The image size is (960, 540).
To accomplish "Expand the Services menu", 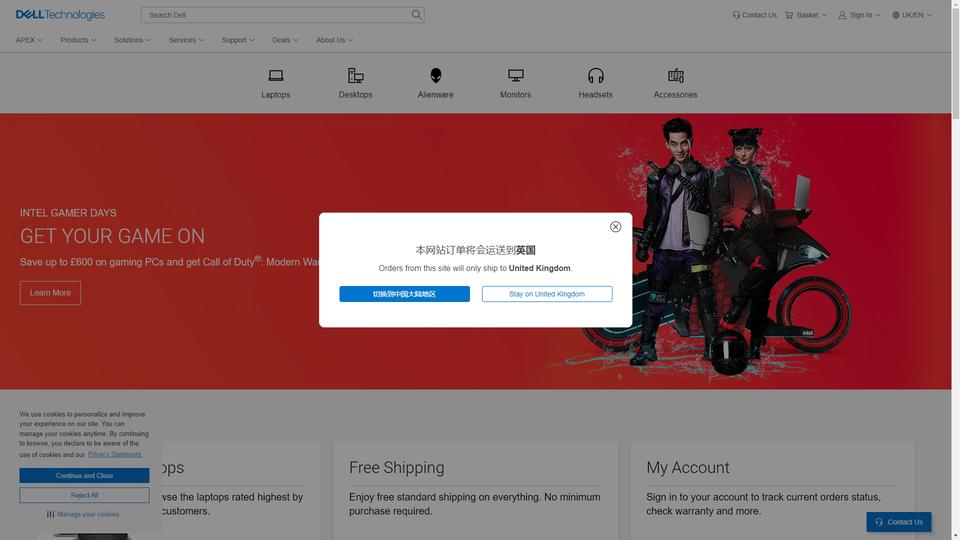I will point(186,40).
